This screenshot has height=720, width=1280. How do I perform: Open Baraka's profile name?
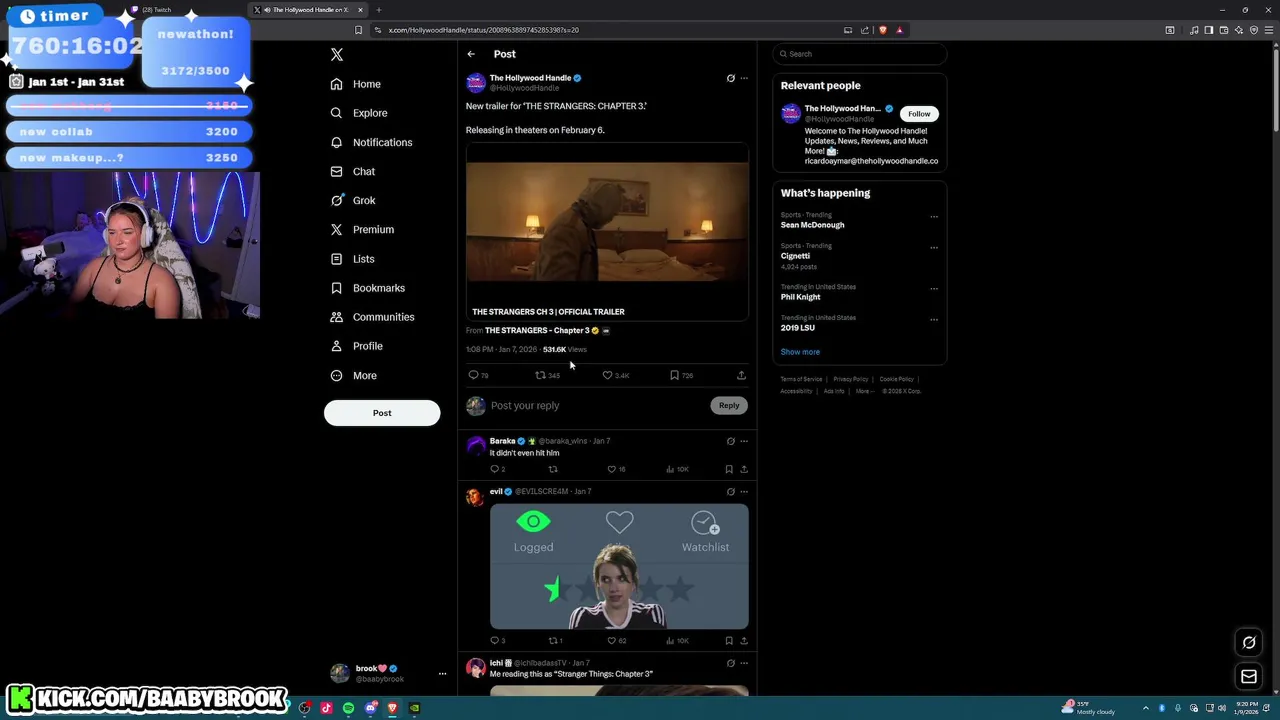pos(502,441)
